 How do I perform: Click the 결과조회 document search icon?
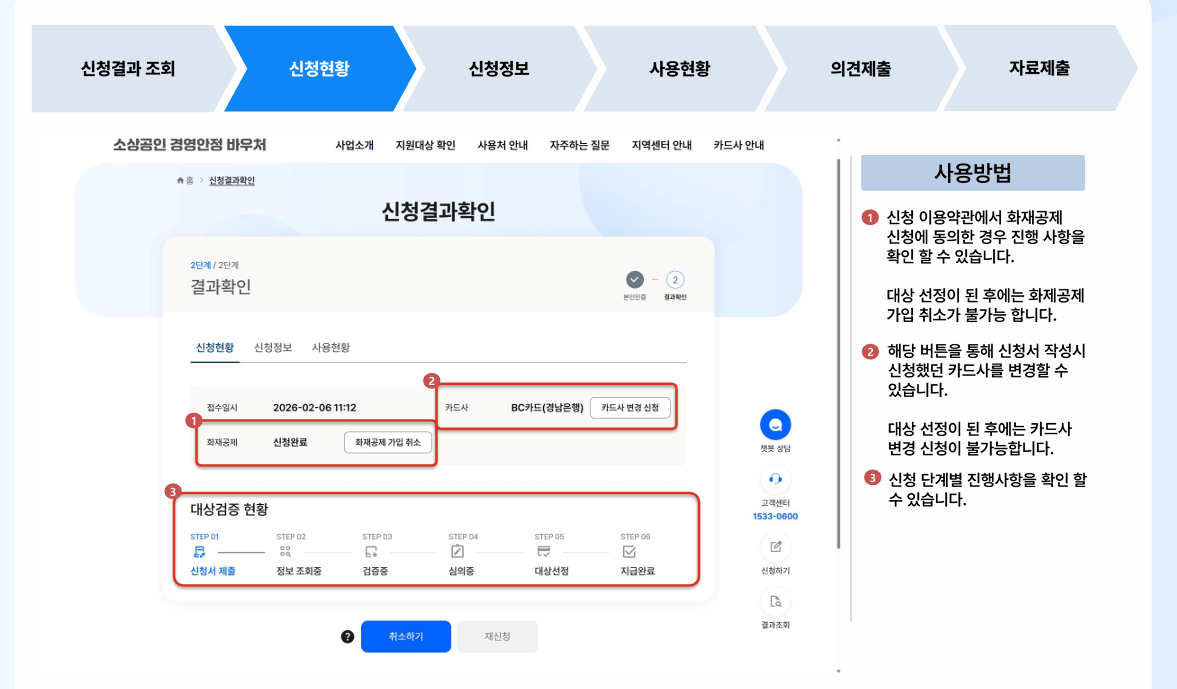(775, 601)
